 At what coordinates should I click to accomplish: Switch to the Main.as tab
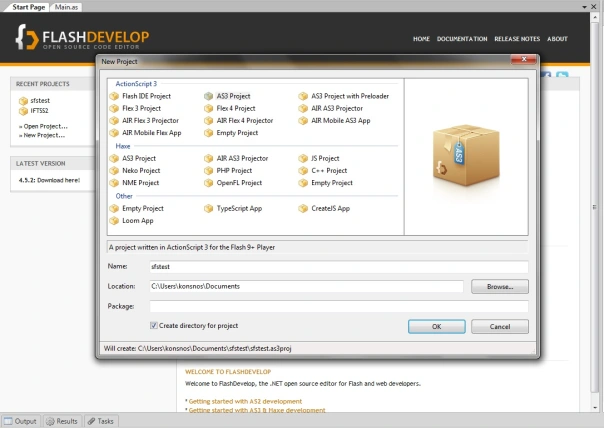[x=66, y=7]
